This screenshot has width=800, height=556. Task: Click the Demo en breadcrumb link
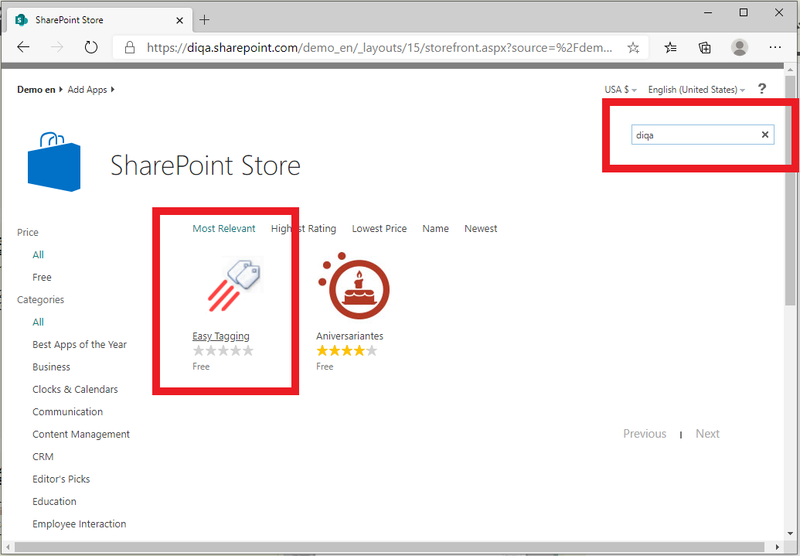pos(36,90)
